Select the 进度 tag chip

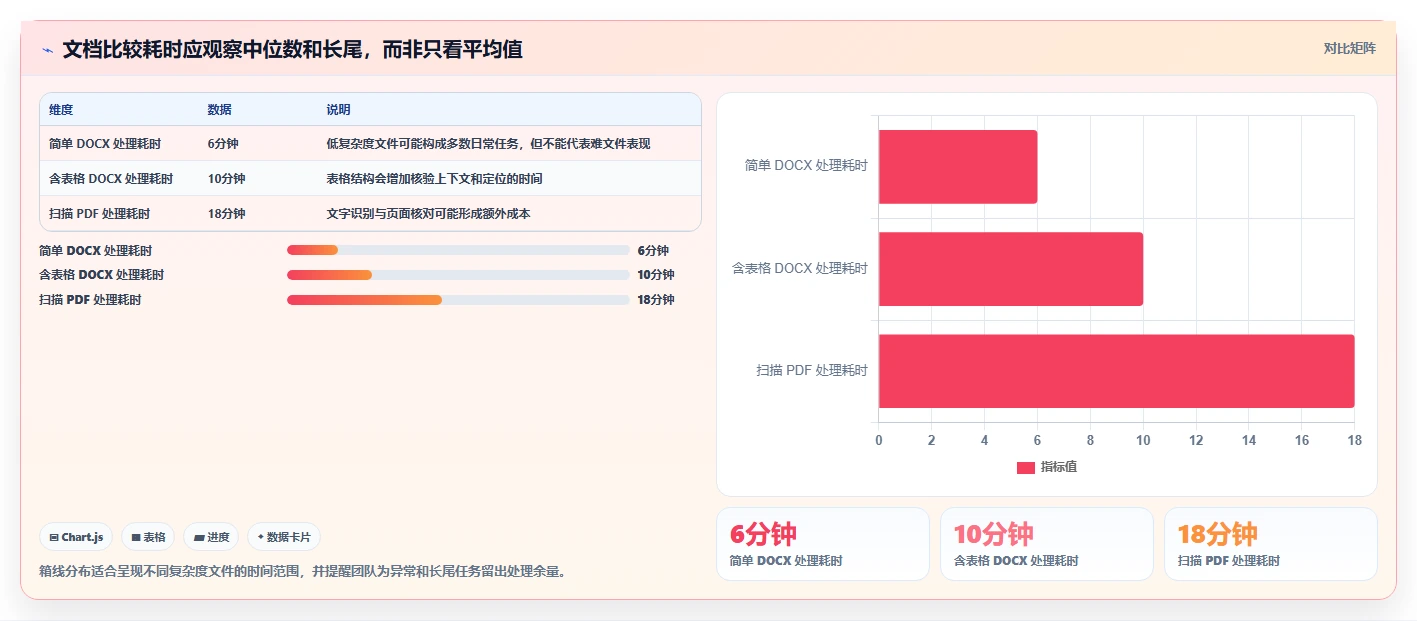point(211,537)
